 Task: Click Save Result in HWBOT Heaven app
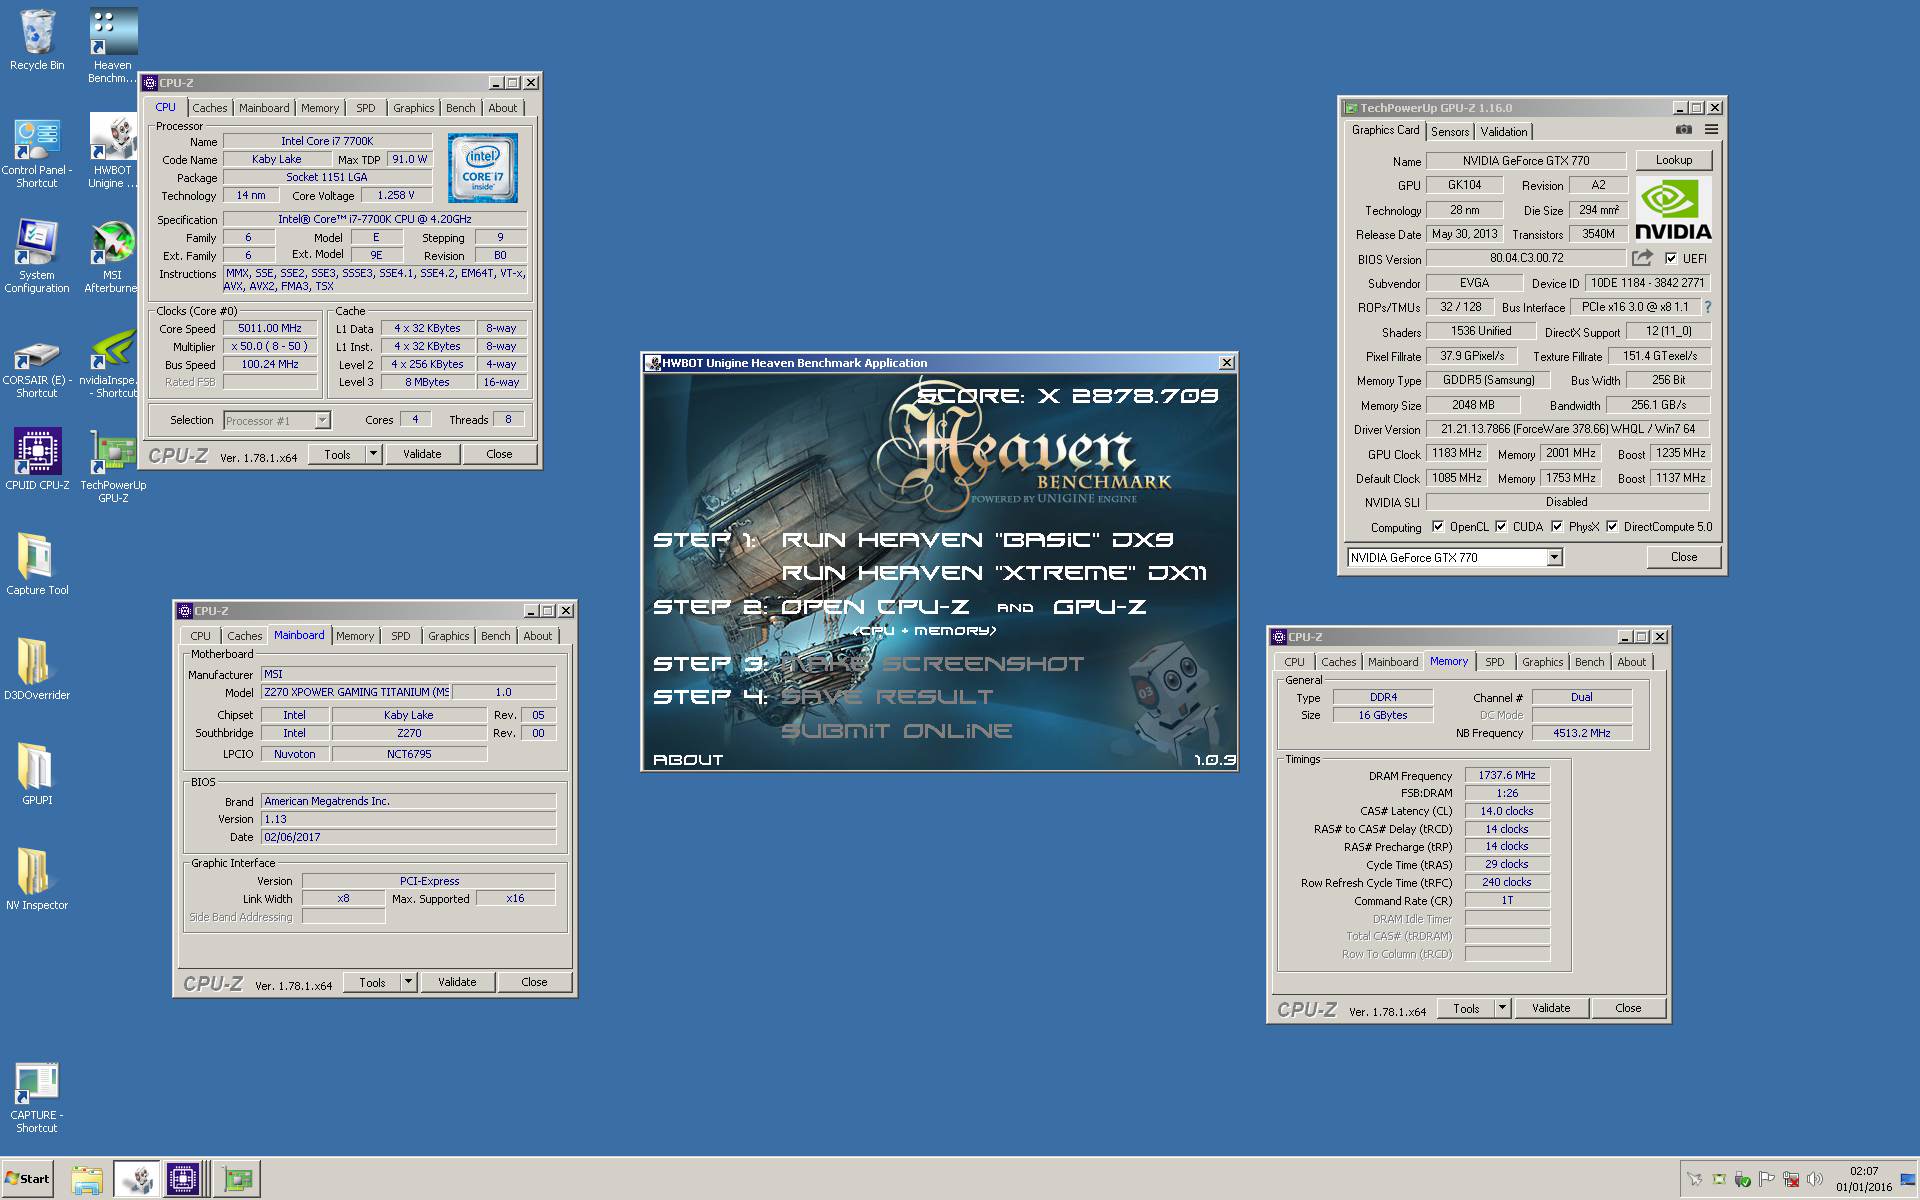click(x=887, y=697)
